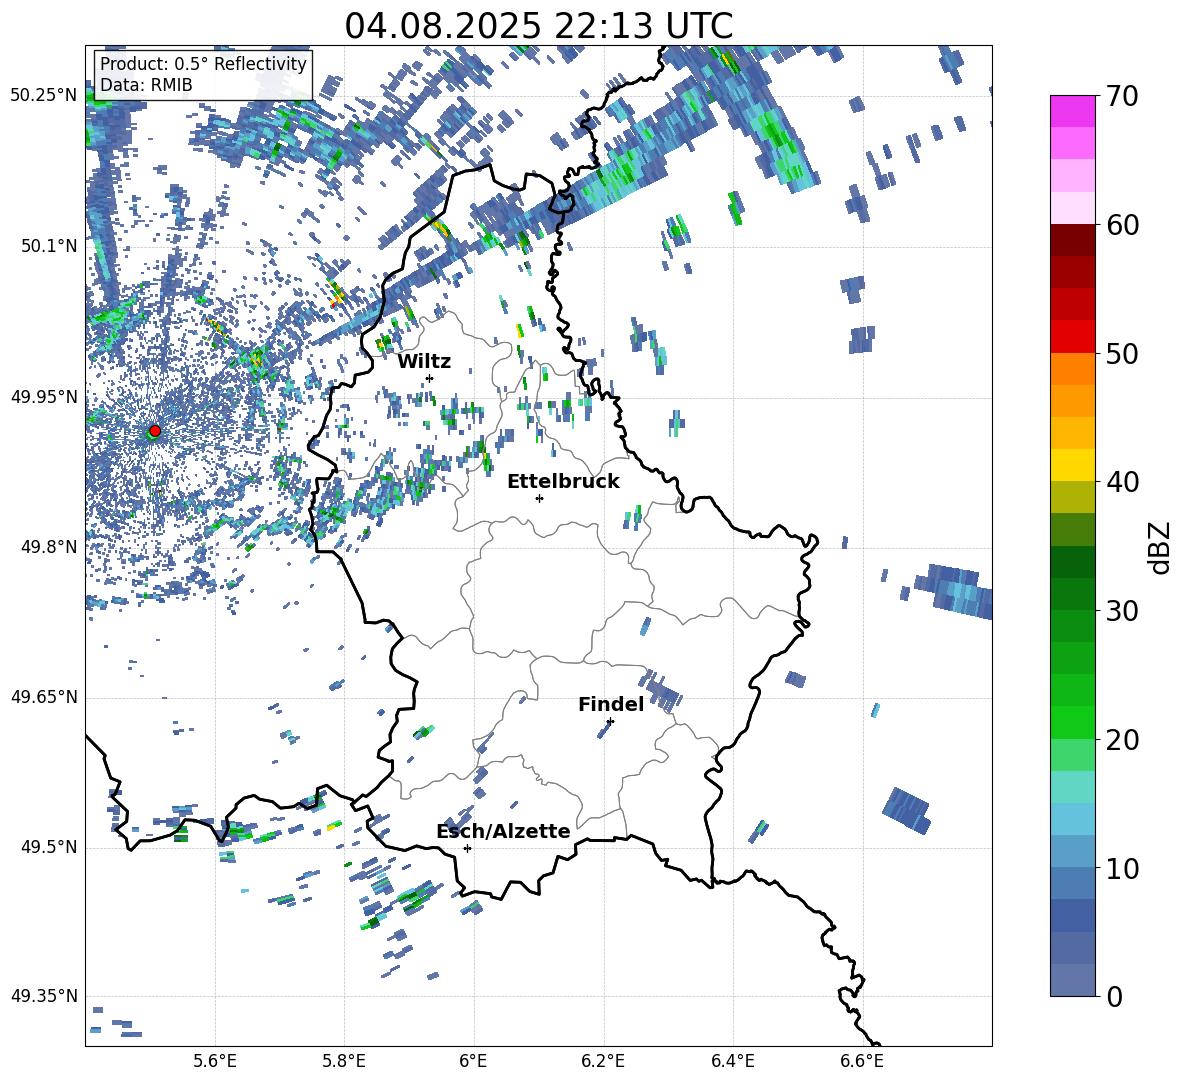Click the dBZ colorbar axis label
1184x1081 pixels.
tap(1159, 548)
